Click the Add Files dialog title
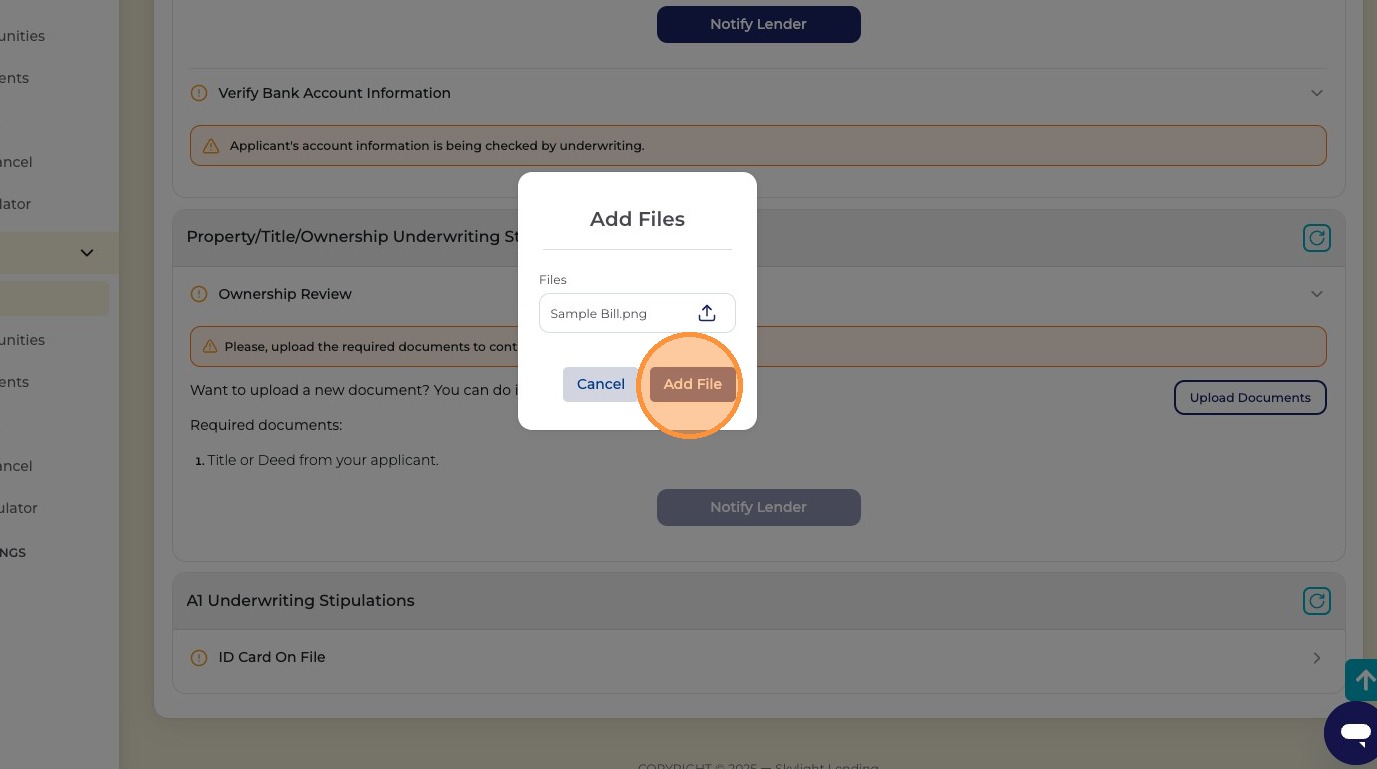Screen dimensions: 1377x769 [637, 219]
